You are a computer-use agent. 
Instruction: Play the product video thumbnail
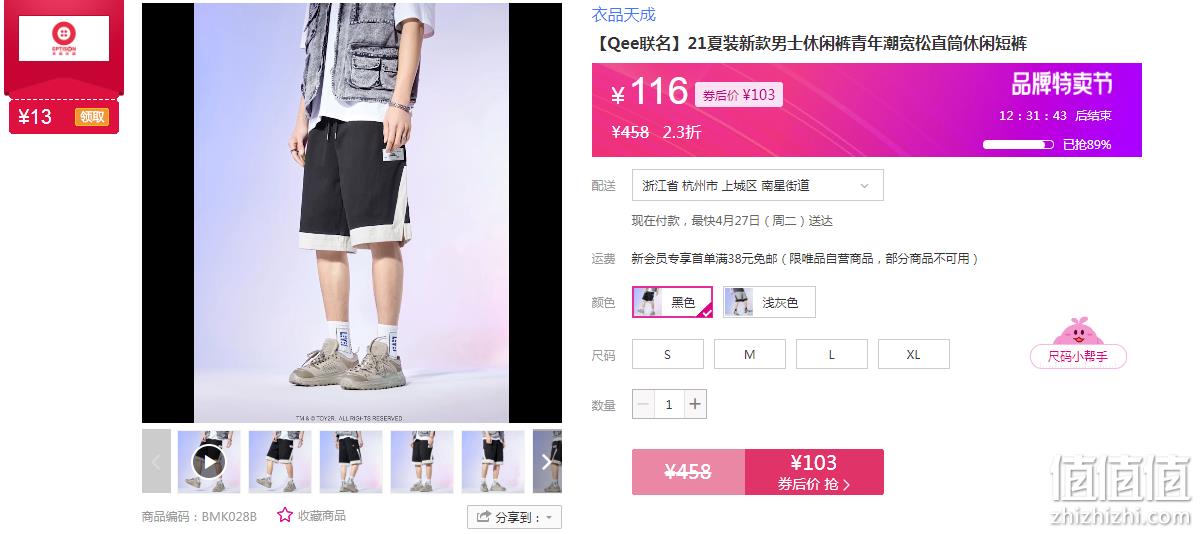point(209,461)
